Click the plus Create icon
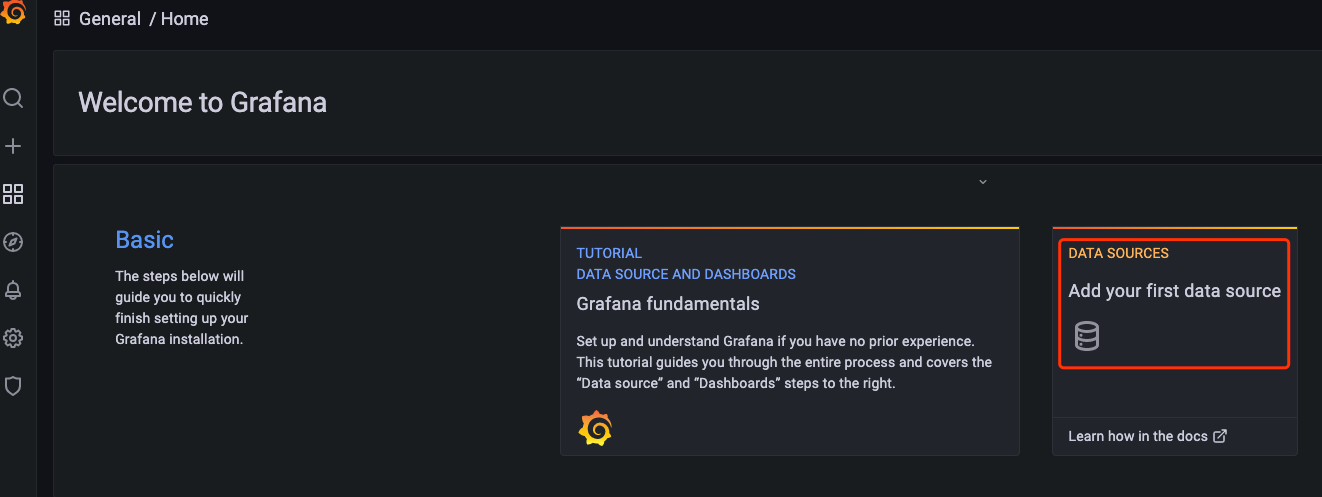This screenshot has width=1322, height=497. 13,146
